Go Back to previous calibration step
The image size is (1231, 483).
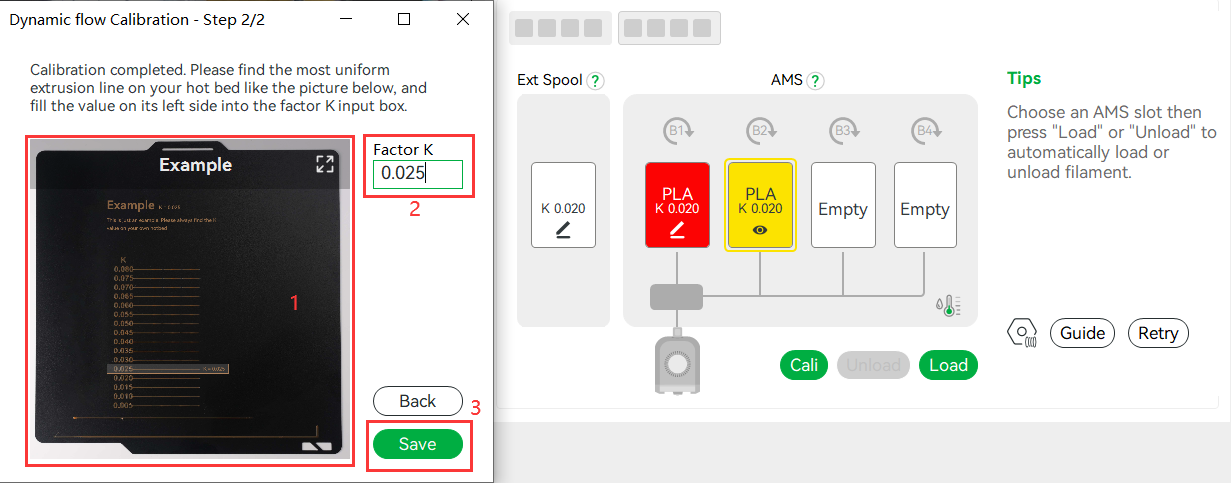click(418, 401)
